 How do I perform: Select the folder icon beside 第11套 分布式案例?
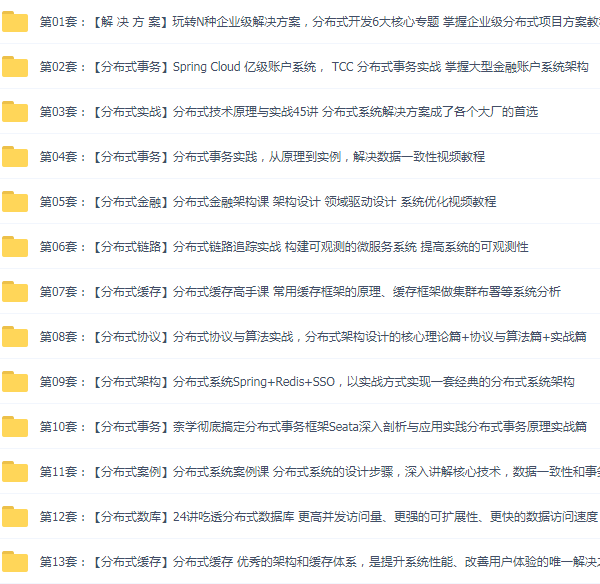click(15, 472)
